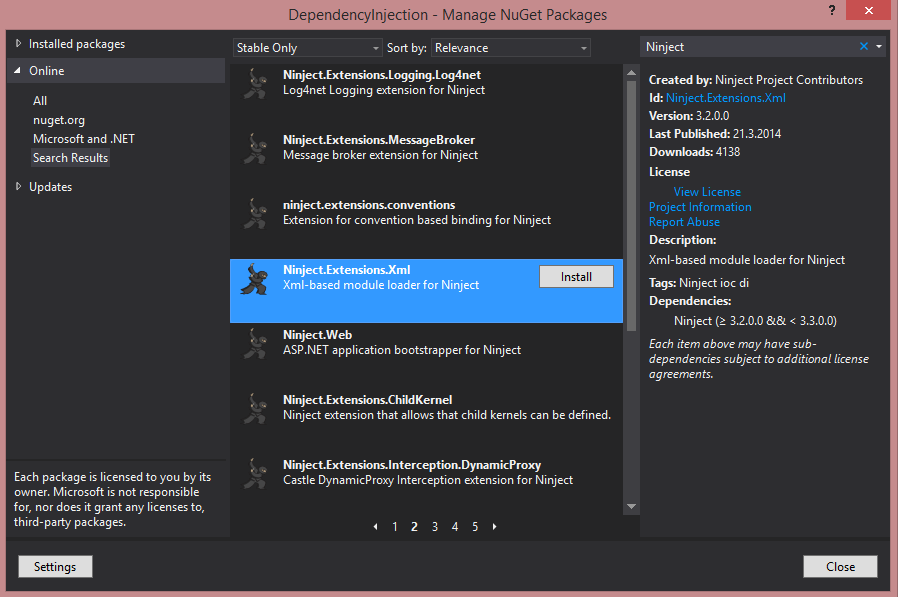
Task: Click the Downloads 4138 value
Action: [x=728, y=152]
